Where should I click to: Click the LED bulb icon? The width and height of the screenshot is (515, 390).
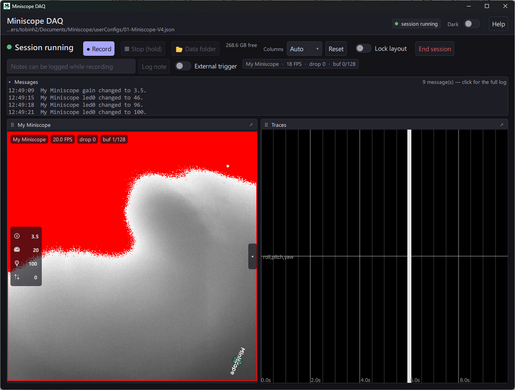click(17, 263)
